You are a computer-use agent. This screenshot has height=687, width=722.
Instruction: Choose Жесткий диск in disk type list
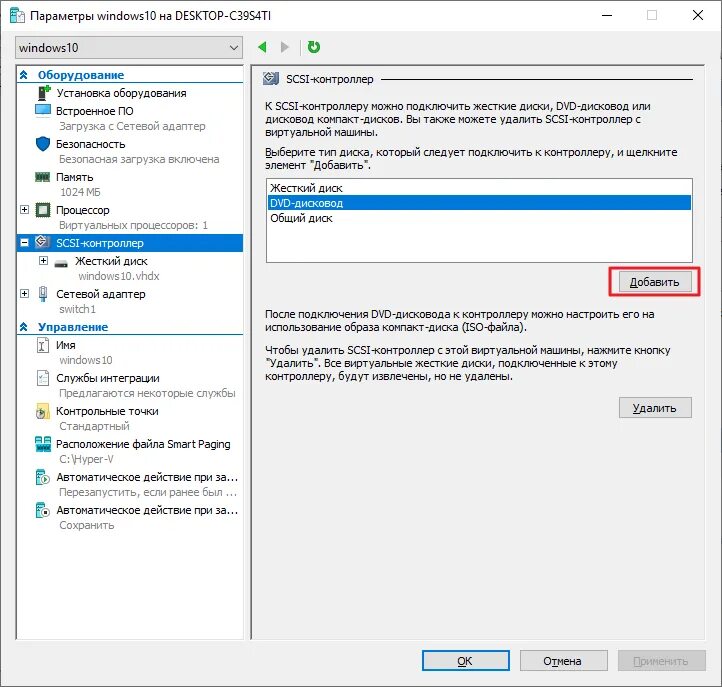click(x=479, y=188)
